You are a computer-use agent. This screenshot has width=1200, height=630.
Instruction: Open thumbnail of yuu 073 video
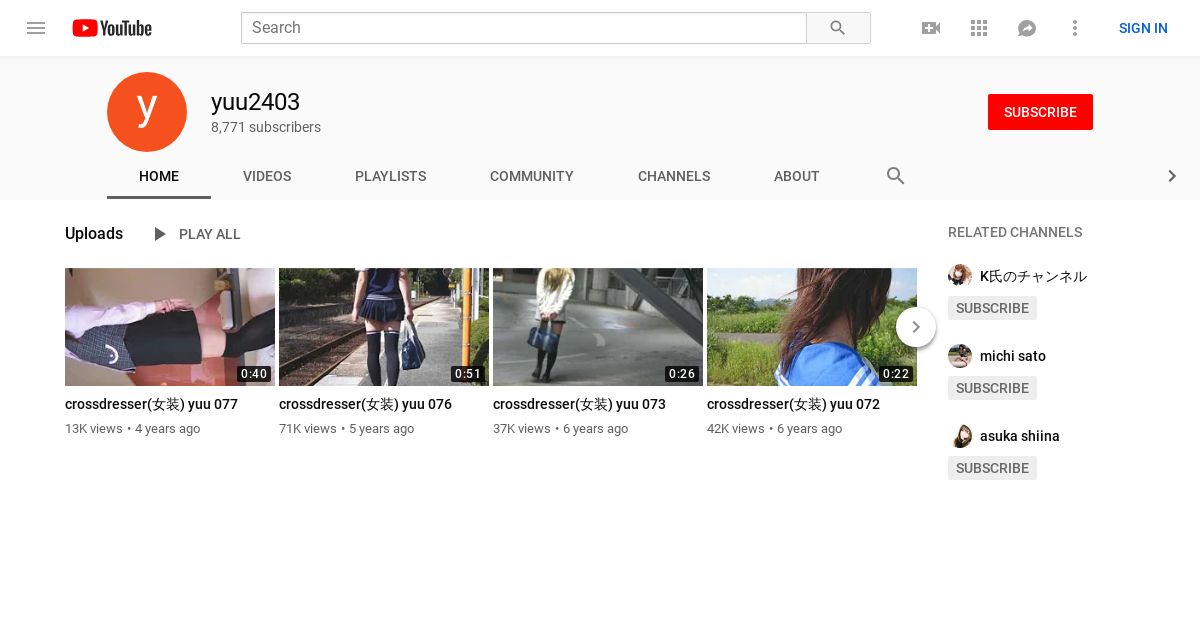(598, 327)
